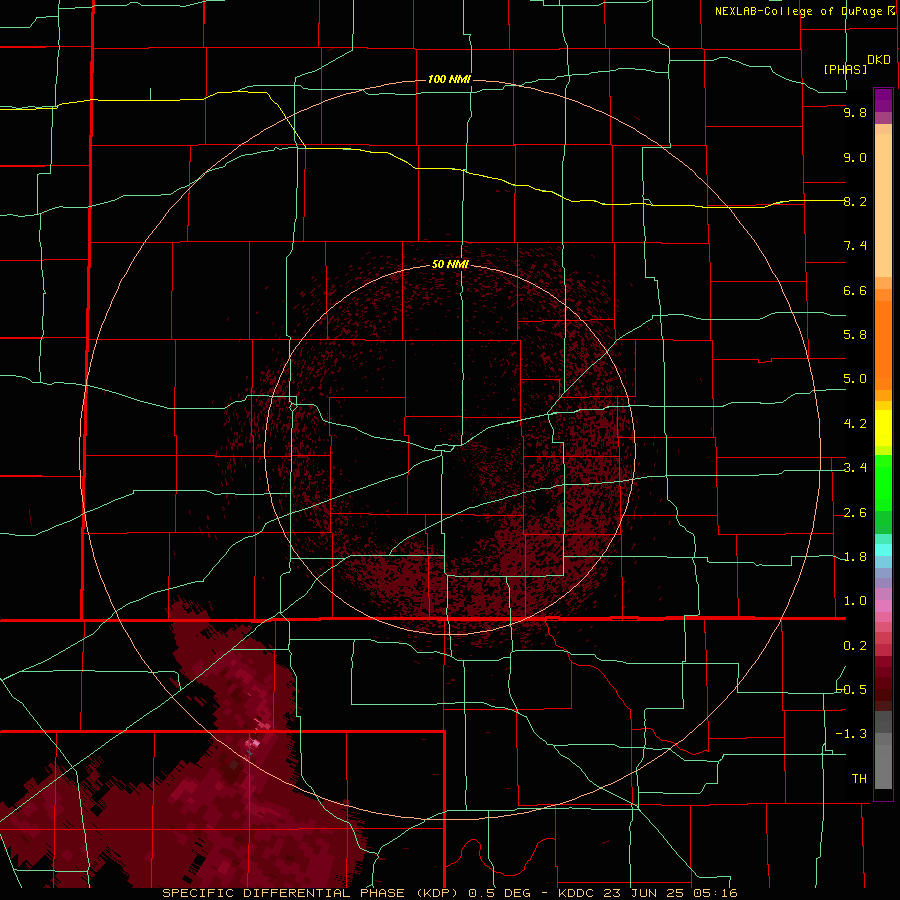This screenshot has height=900, width=900.
Task: Click the 9.0 scale value
Action: pyautogui.click(x=855, y=157)
